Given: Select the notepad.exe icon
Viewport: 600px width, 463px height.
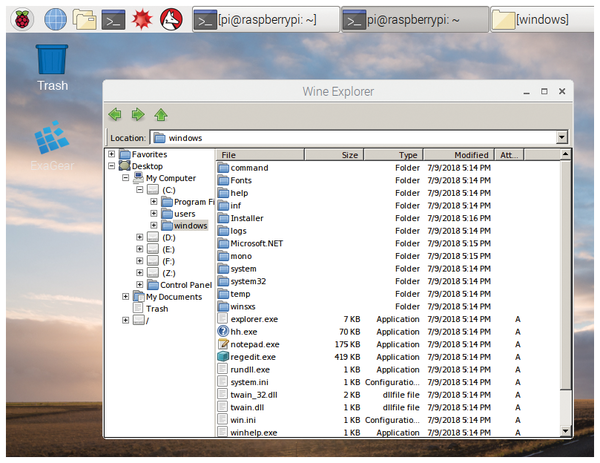Looking at the screenshot, I should click(x=223, y=344).
